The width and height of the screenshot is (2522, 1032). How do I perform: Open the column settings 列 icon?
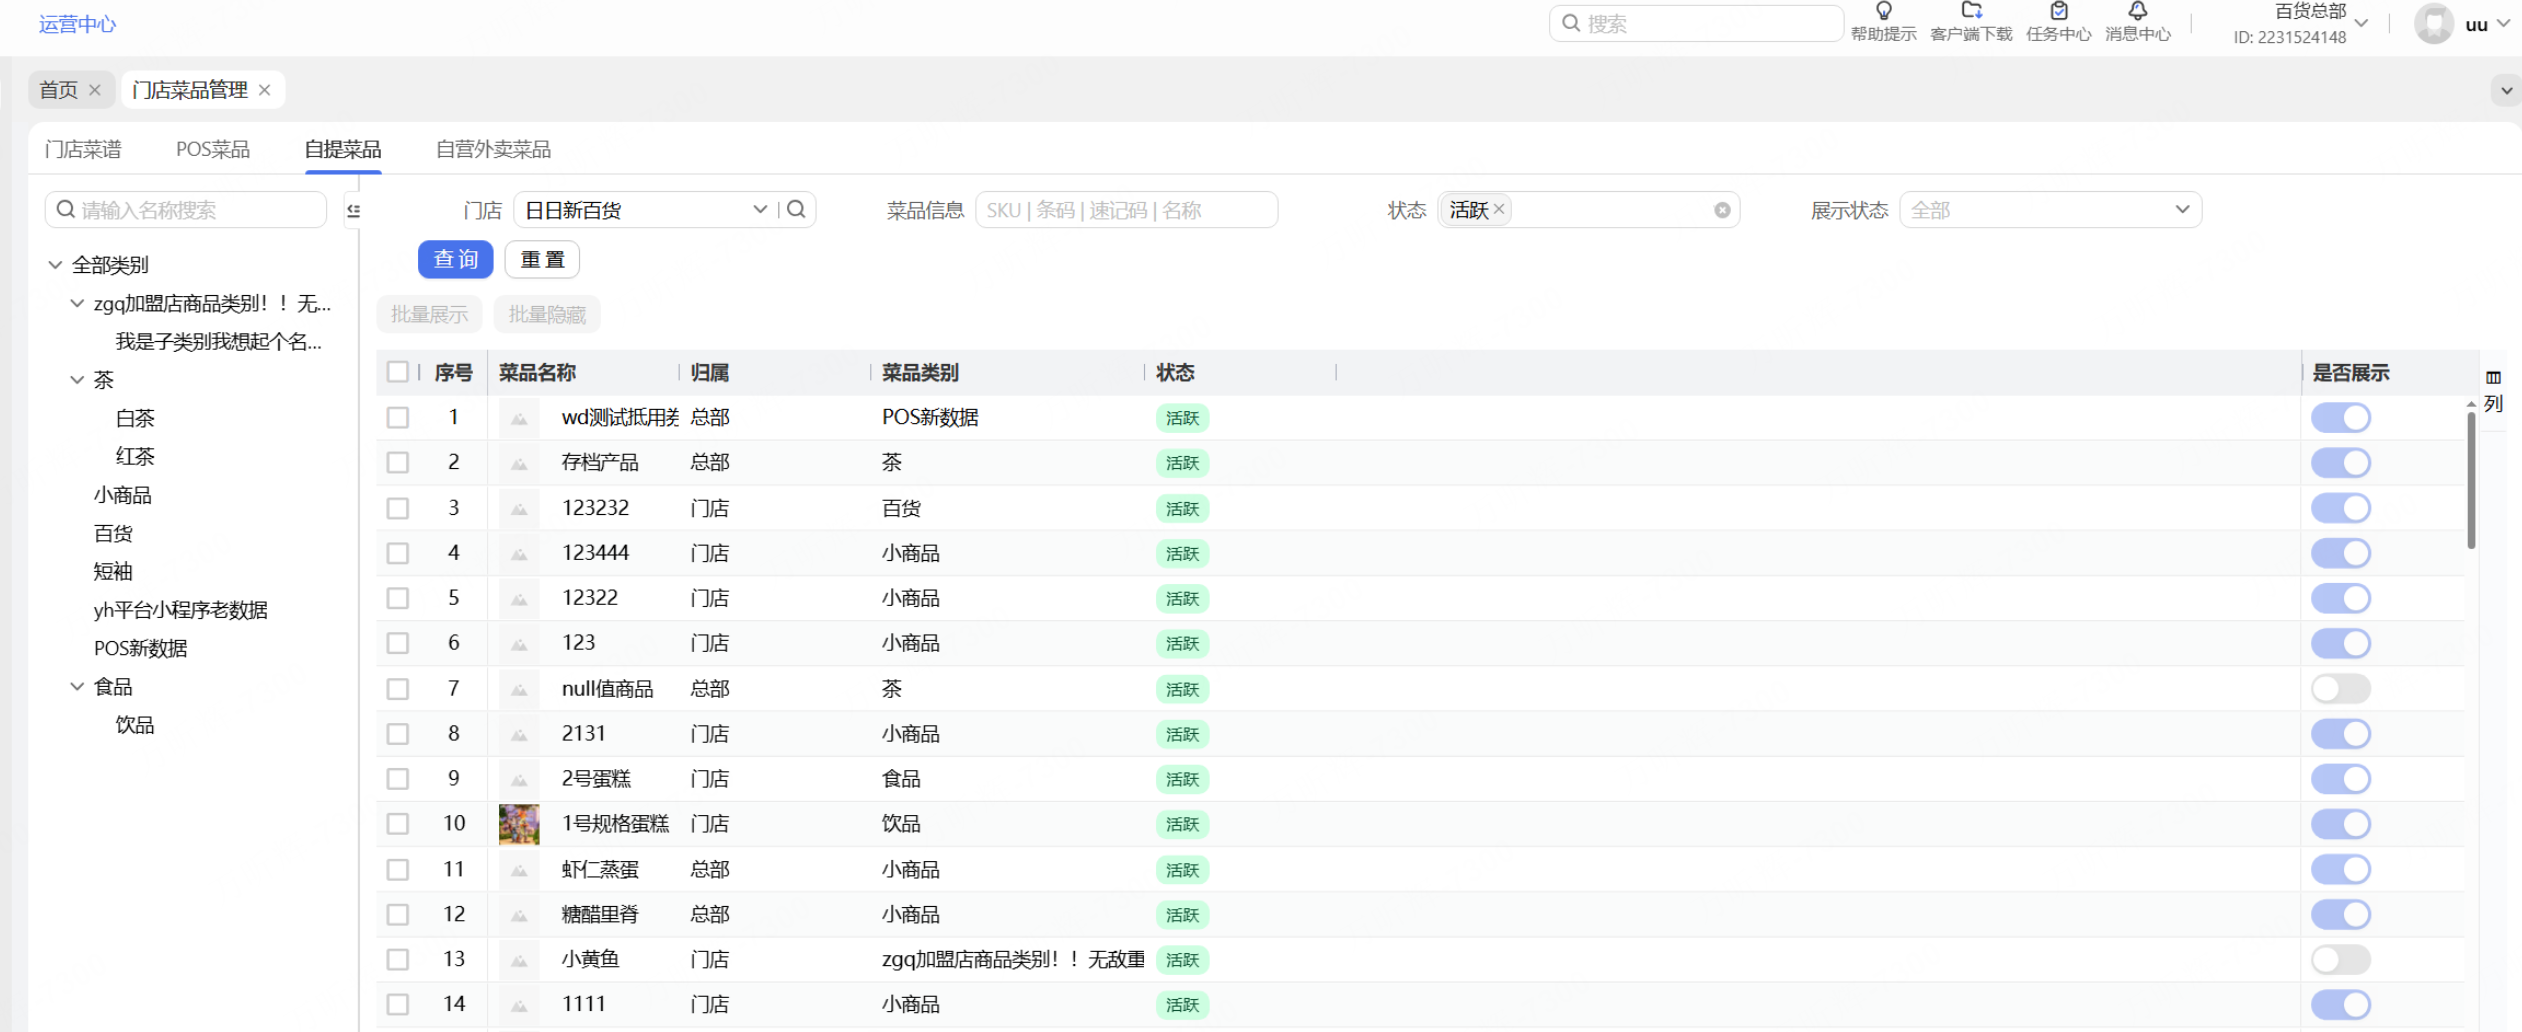[x=2493, y=390]
